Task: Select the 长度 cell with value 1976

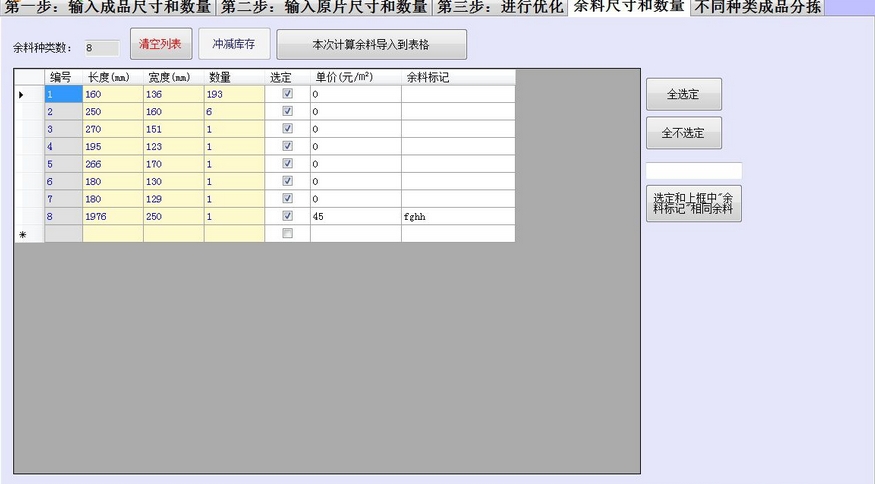Action: tap(113, 216)
